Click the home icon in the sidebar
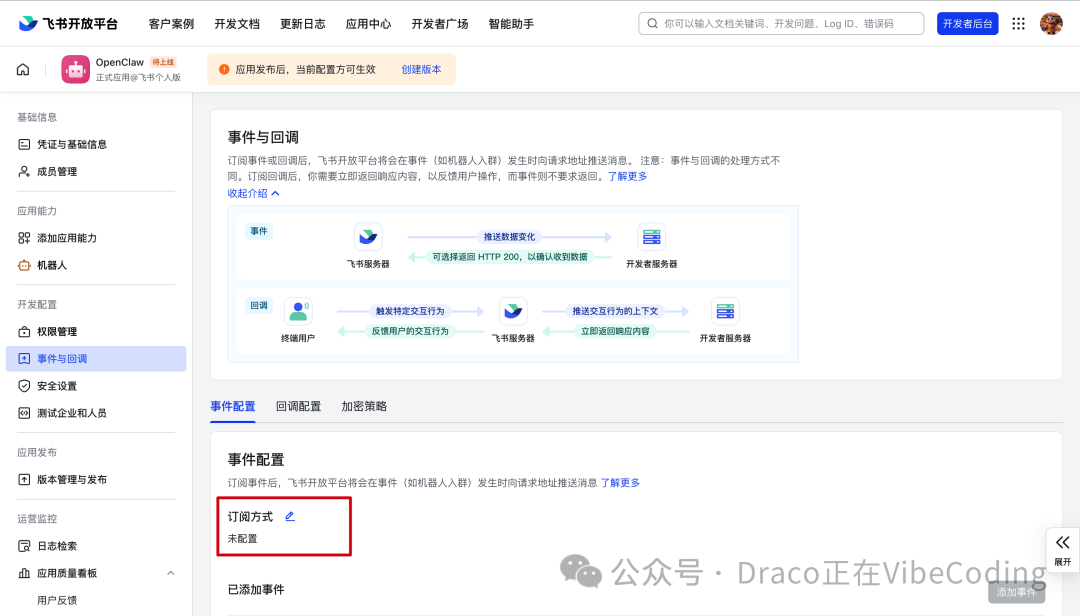1080x616 pixels. pyautogui.click(x=22, y=69)
